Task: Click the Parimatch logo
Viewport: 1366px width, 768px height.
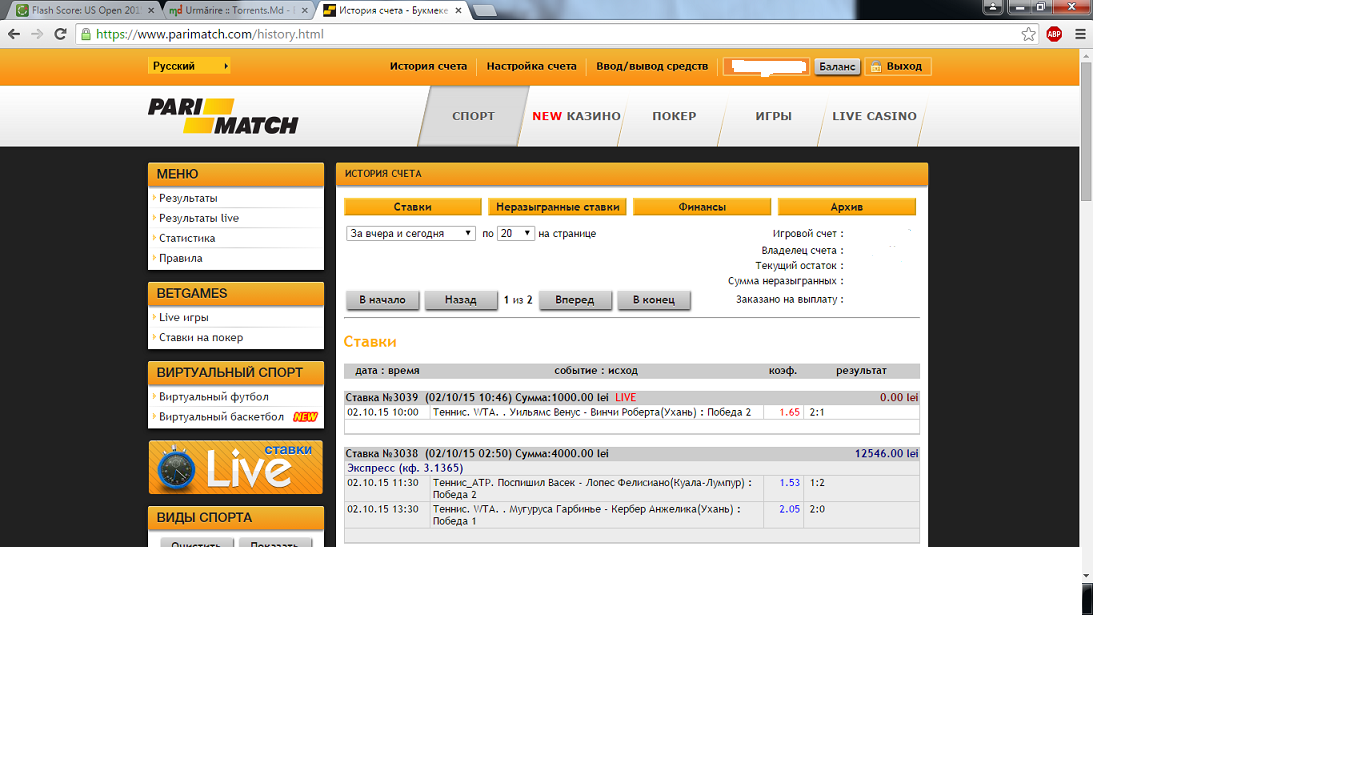Action: tap(223, 116)
